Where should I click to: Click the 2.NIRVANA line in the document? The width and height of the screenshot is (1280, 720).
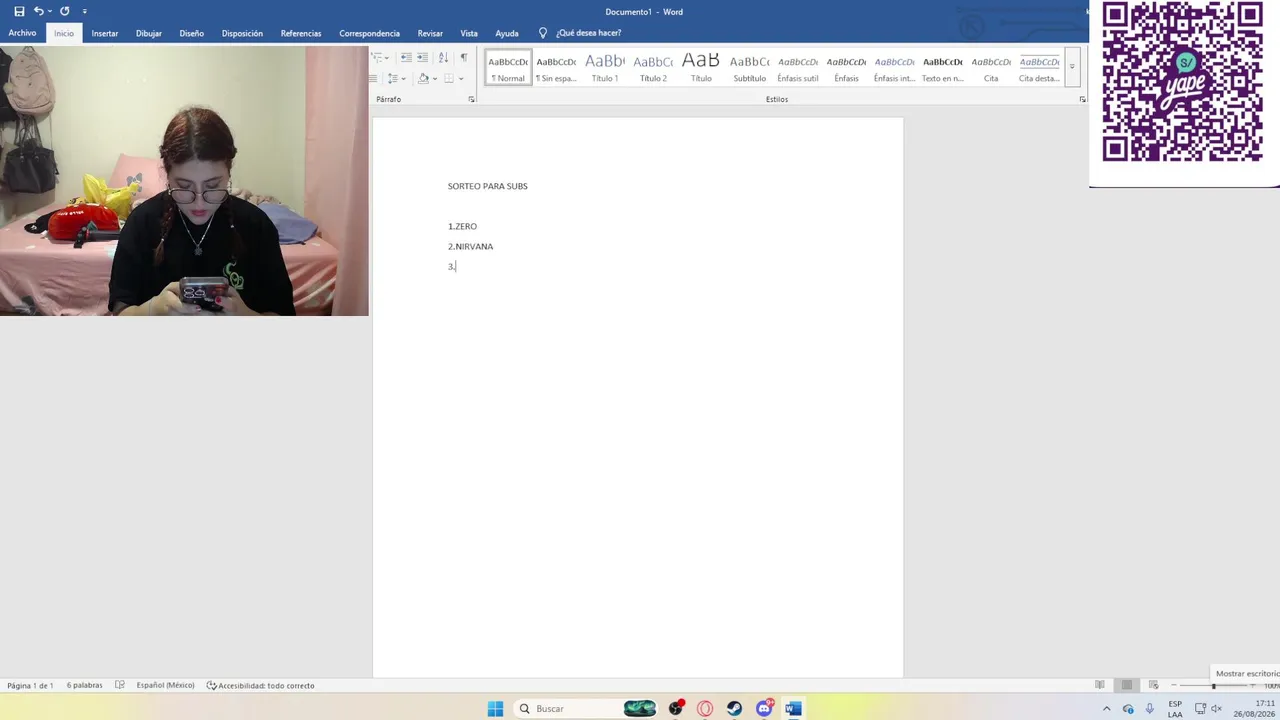click(x=470, y=246)
